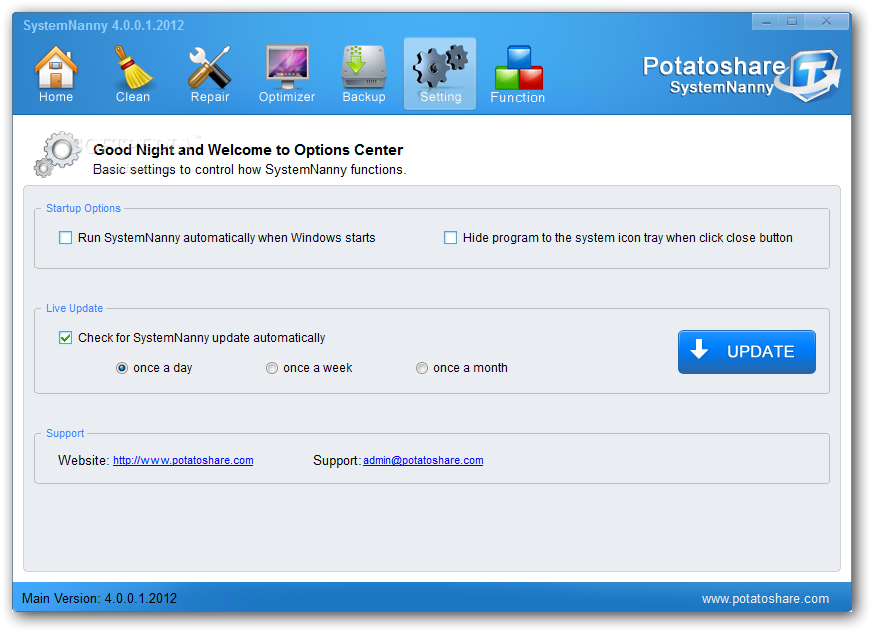Open the admin@potatoshare.com support email link
Screen dimensions: 872x632
[x=423, y=460]
